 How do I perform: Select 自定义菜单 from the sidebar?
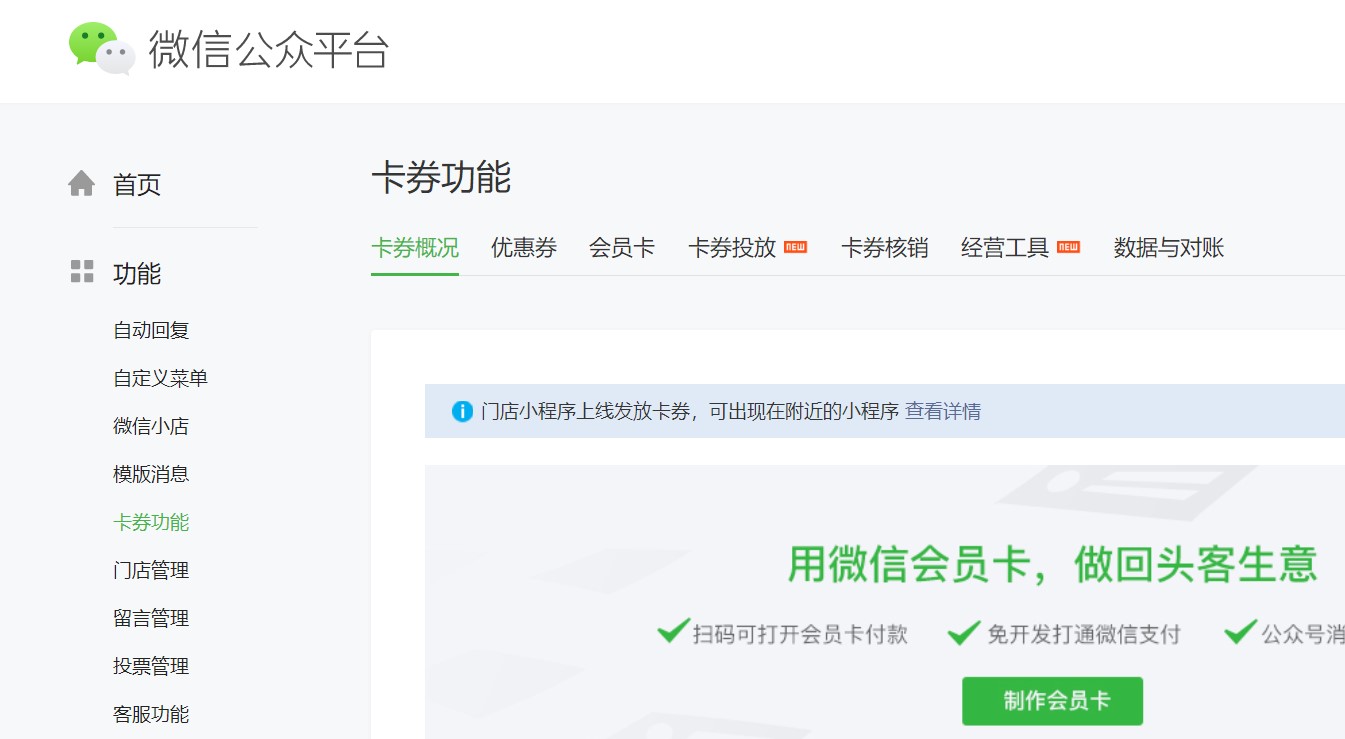point(160,378)
